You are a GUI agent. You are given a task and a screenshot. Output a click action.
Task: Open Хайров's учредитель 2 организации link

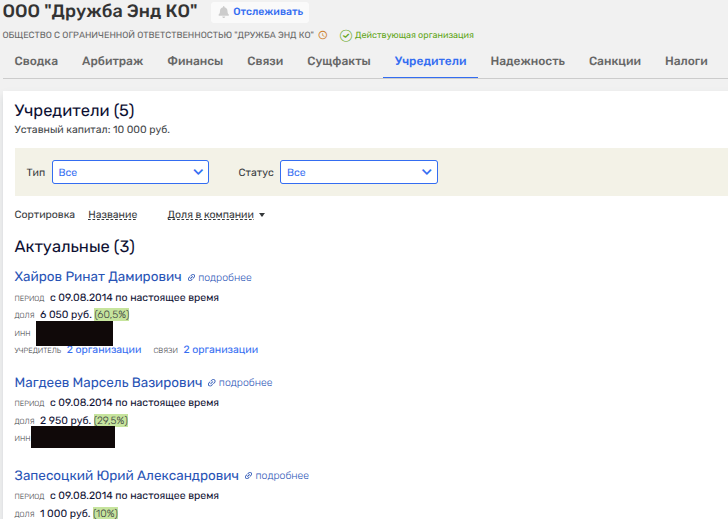pyautogui.click(x=104, y=350)
